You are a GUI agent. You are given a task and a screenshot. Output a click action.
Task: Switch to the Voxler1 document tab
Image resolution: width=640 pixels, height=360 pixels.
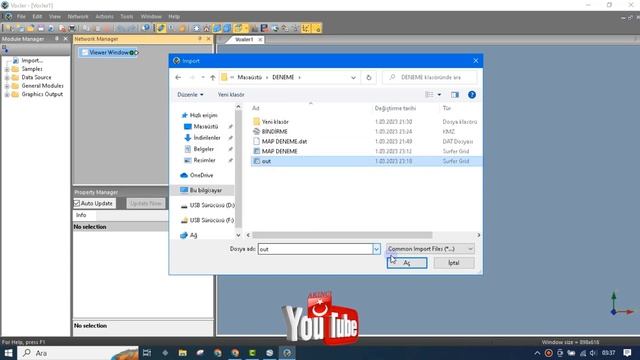[244, 40]
